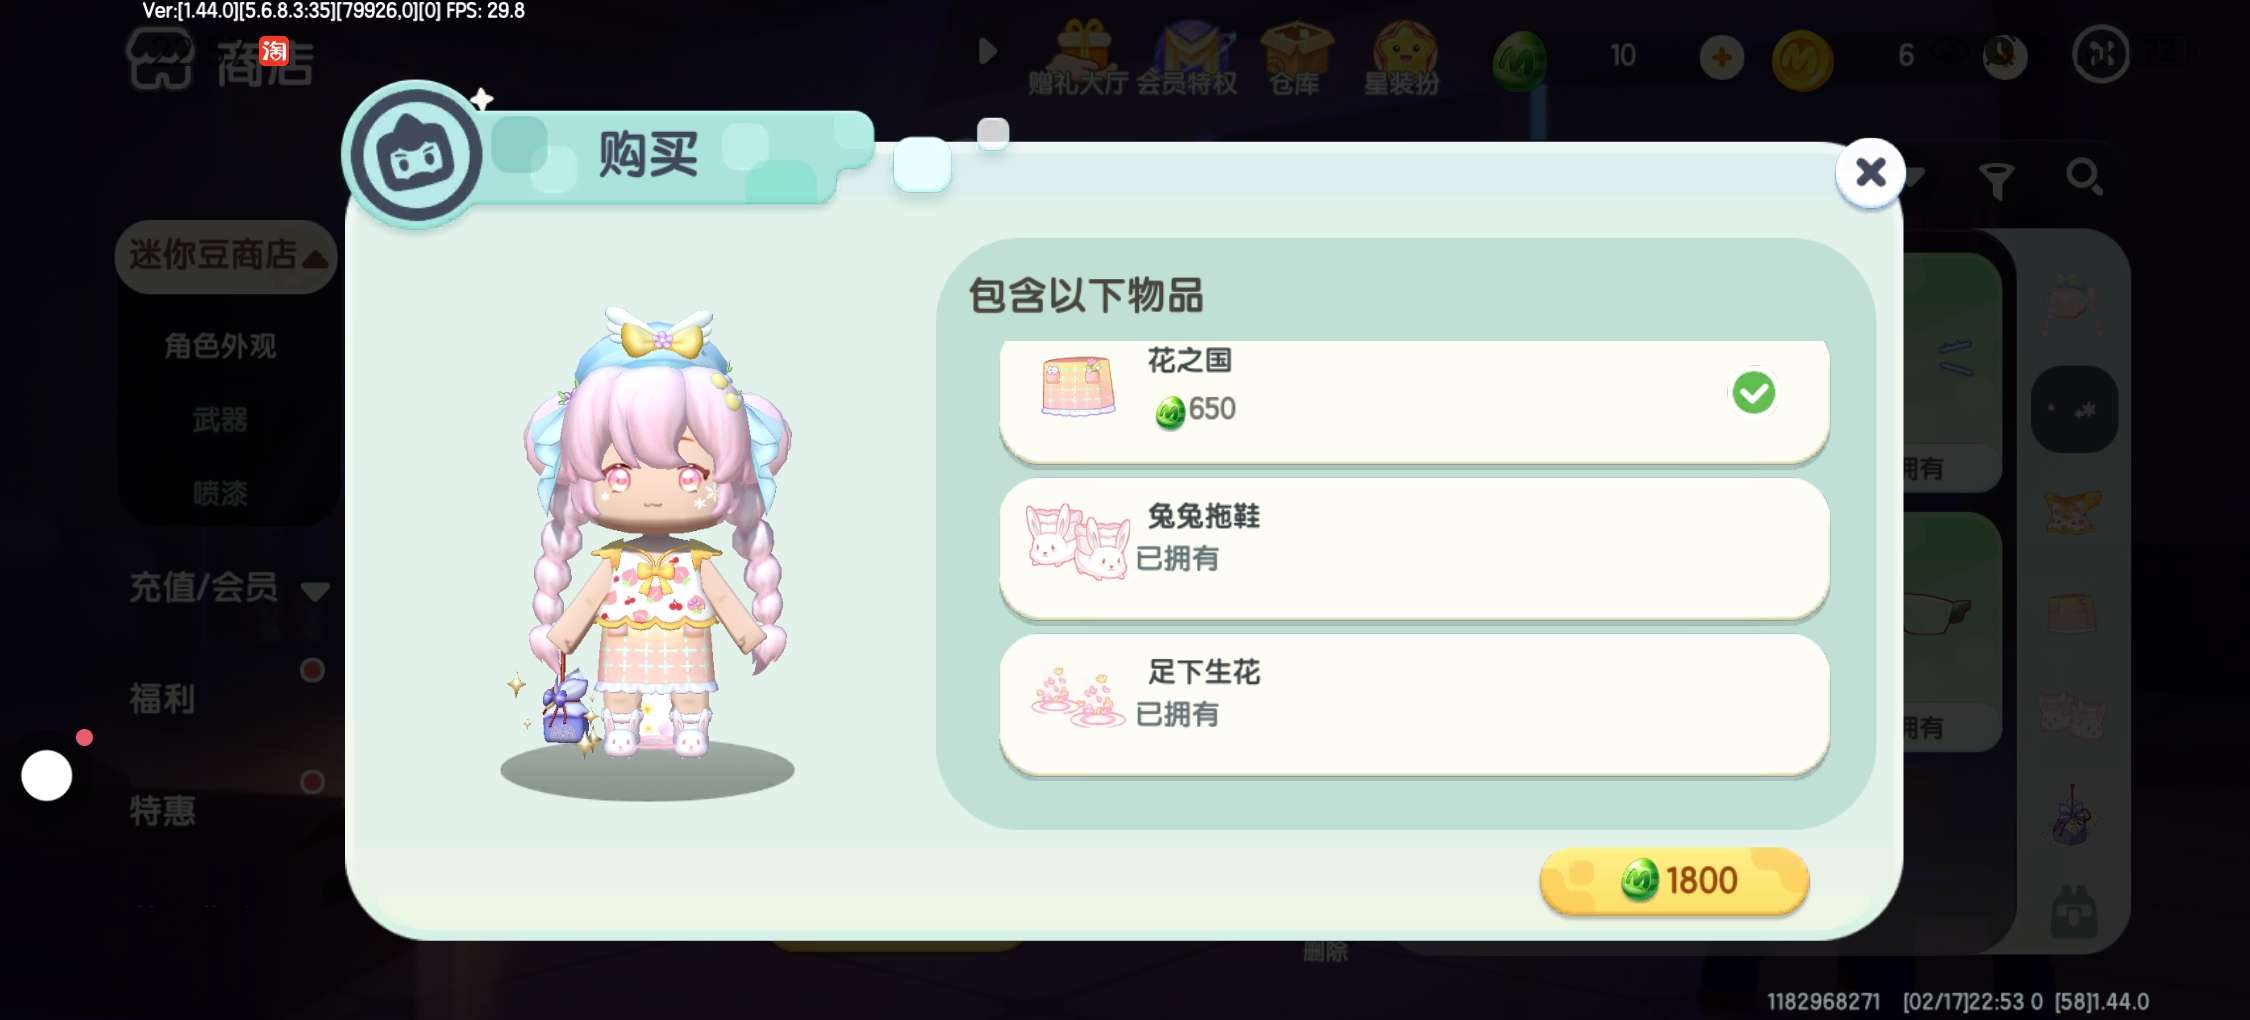Tap the top bar play arrow
Screen dimensions: 2250x1020
pyautogui.click(x=988, y=51)
